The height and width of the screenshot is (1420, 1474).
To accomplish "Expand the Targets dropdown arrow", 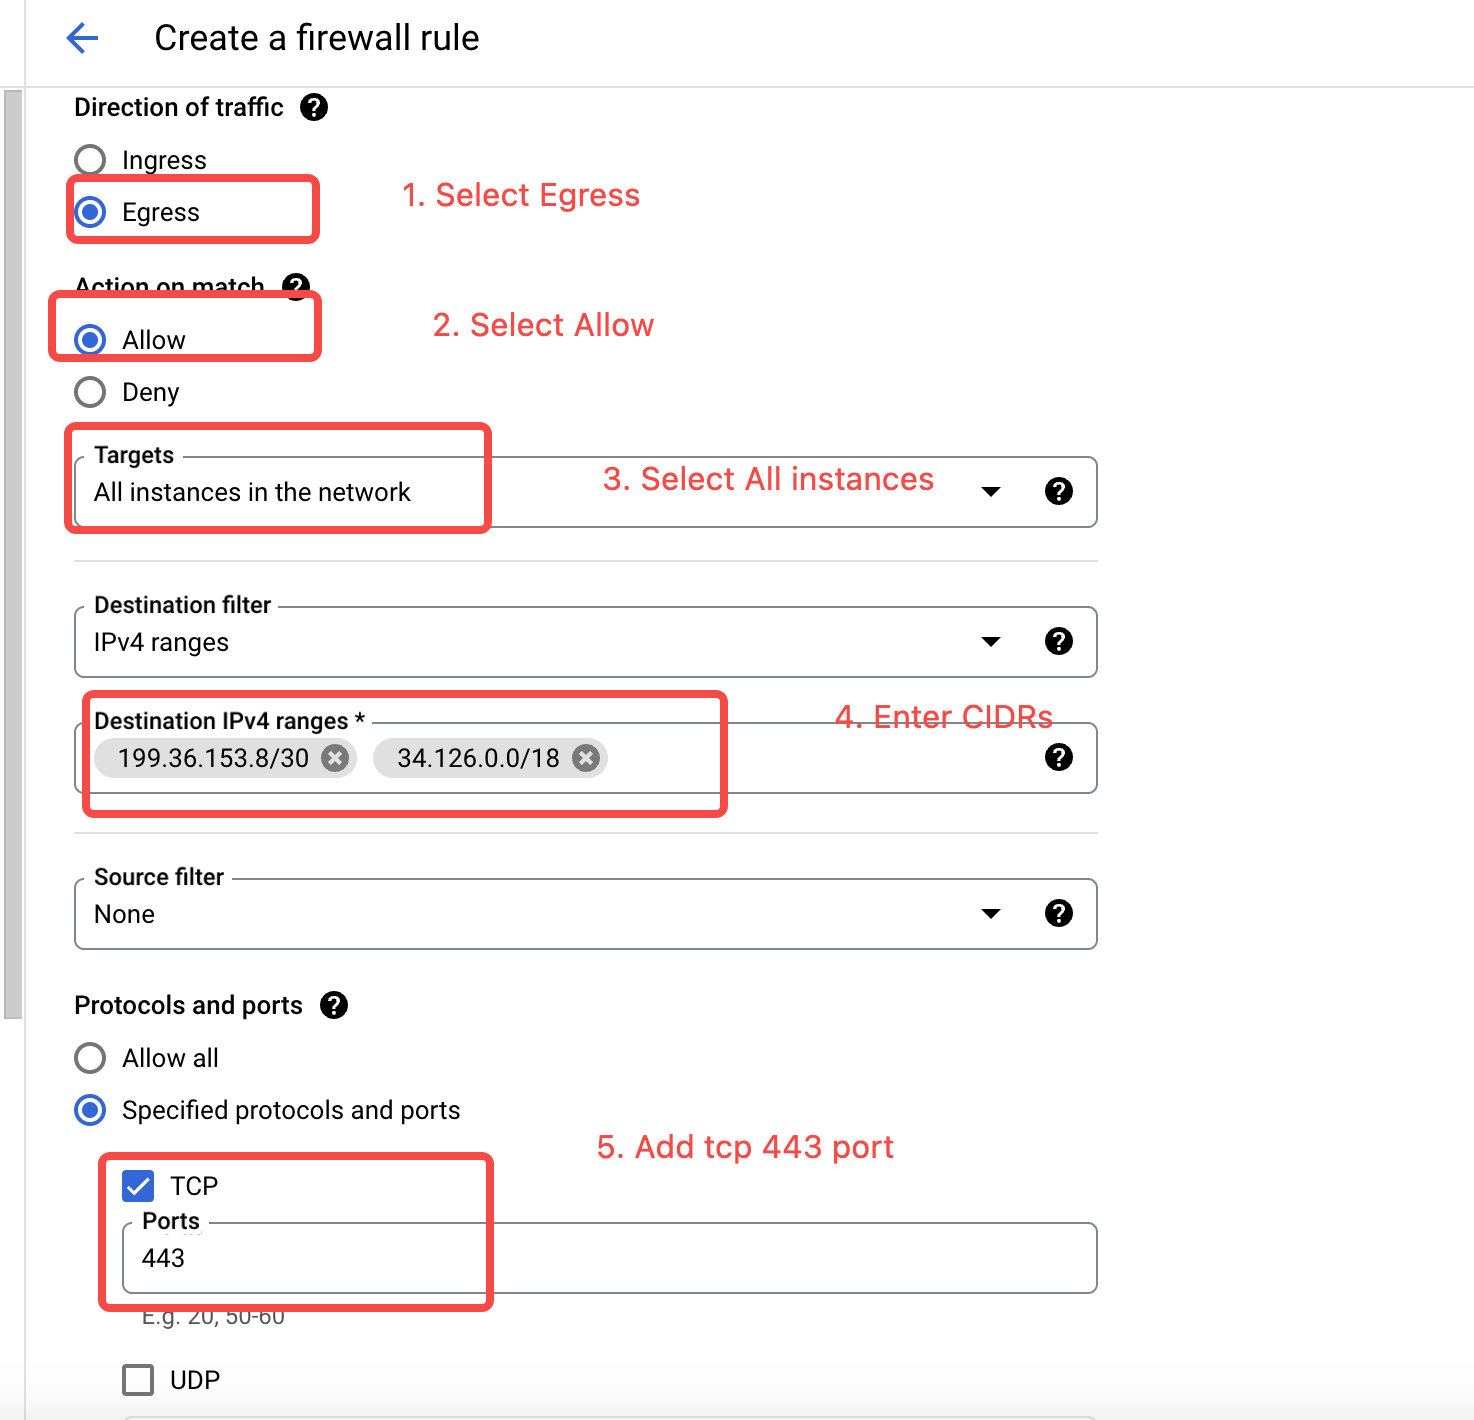I will (991, 491).
